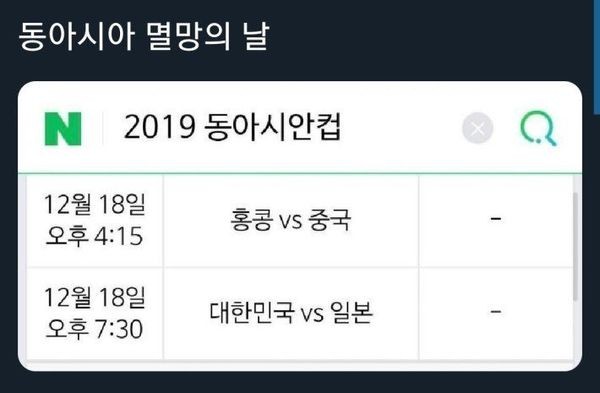Viewport: 600px width, 393px height.
Task: Click the search field containing 2019 동아시안컵
Action: (283, 127)
